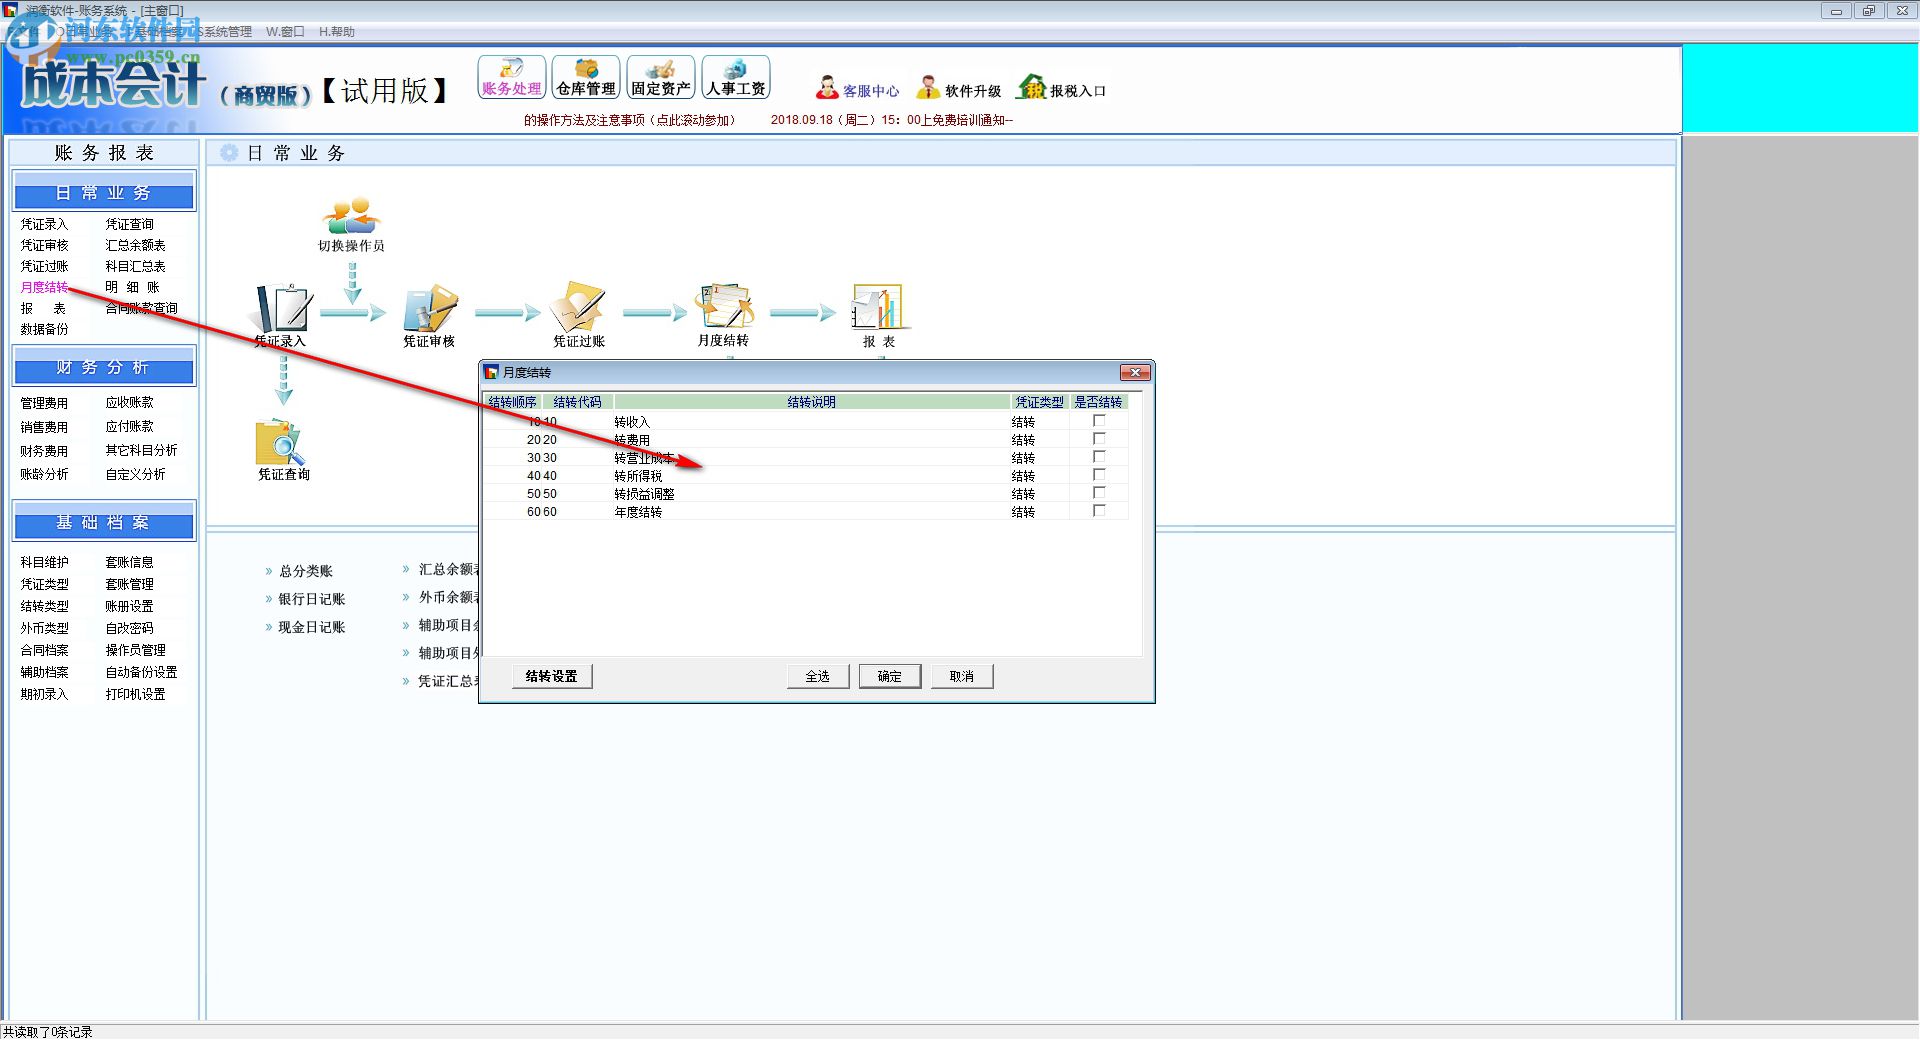Select the 转损益调整 row in the table
The width and height of the screenshot is (1920, 1040).
tap(806, 493)
